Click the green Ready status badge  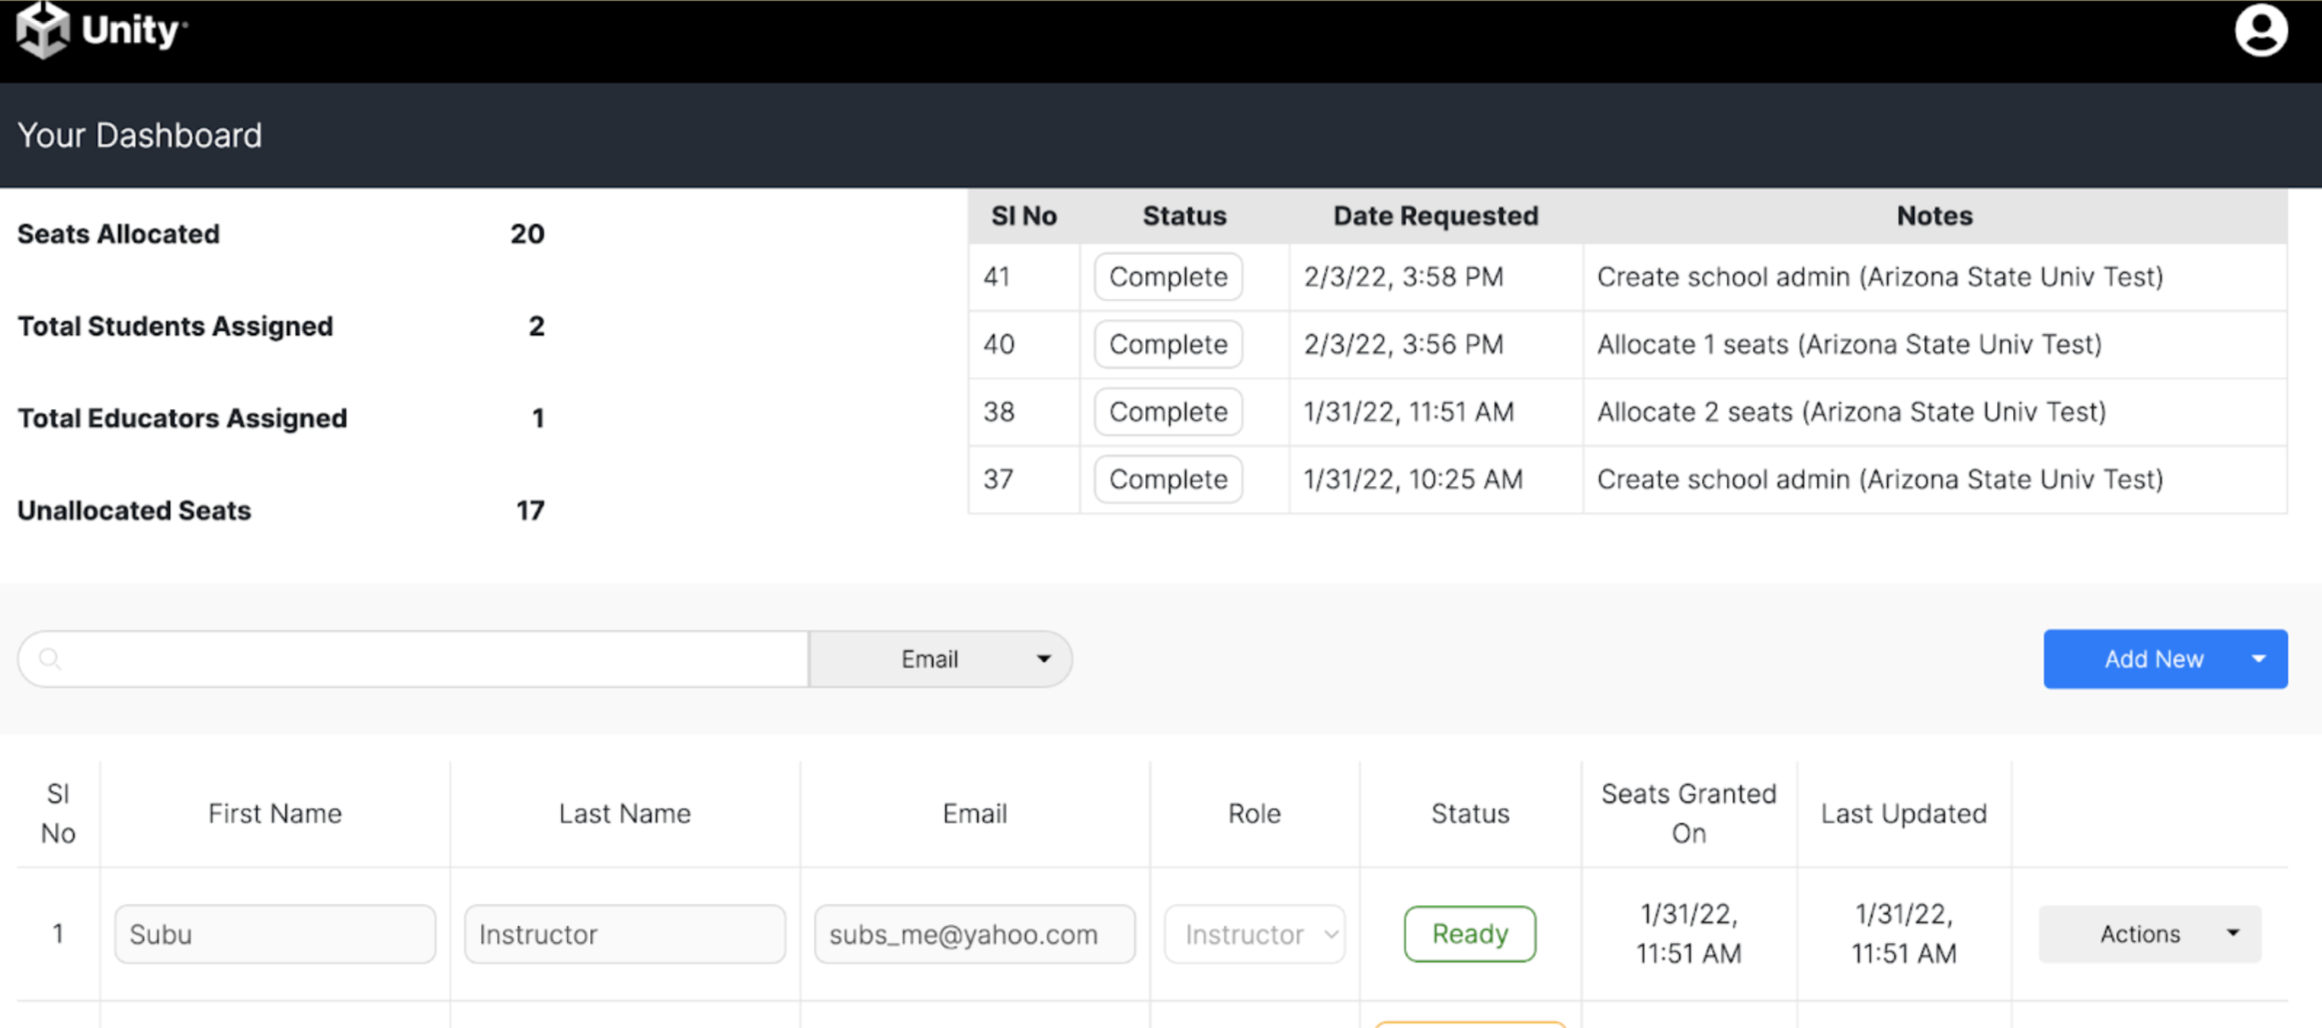pos(1469,934)
